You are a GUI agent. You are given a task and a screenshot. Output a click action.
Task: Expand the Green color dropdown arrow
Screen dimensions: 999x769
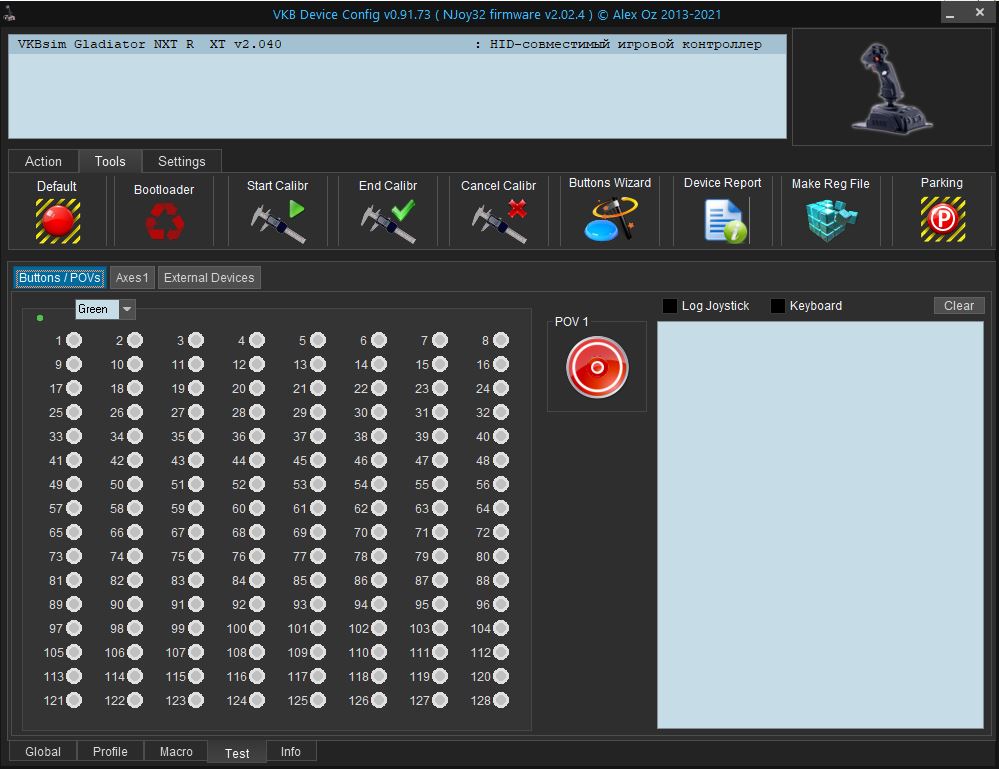coord(127,310)
